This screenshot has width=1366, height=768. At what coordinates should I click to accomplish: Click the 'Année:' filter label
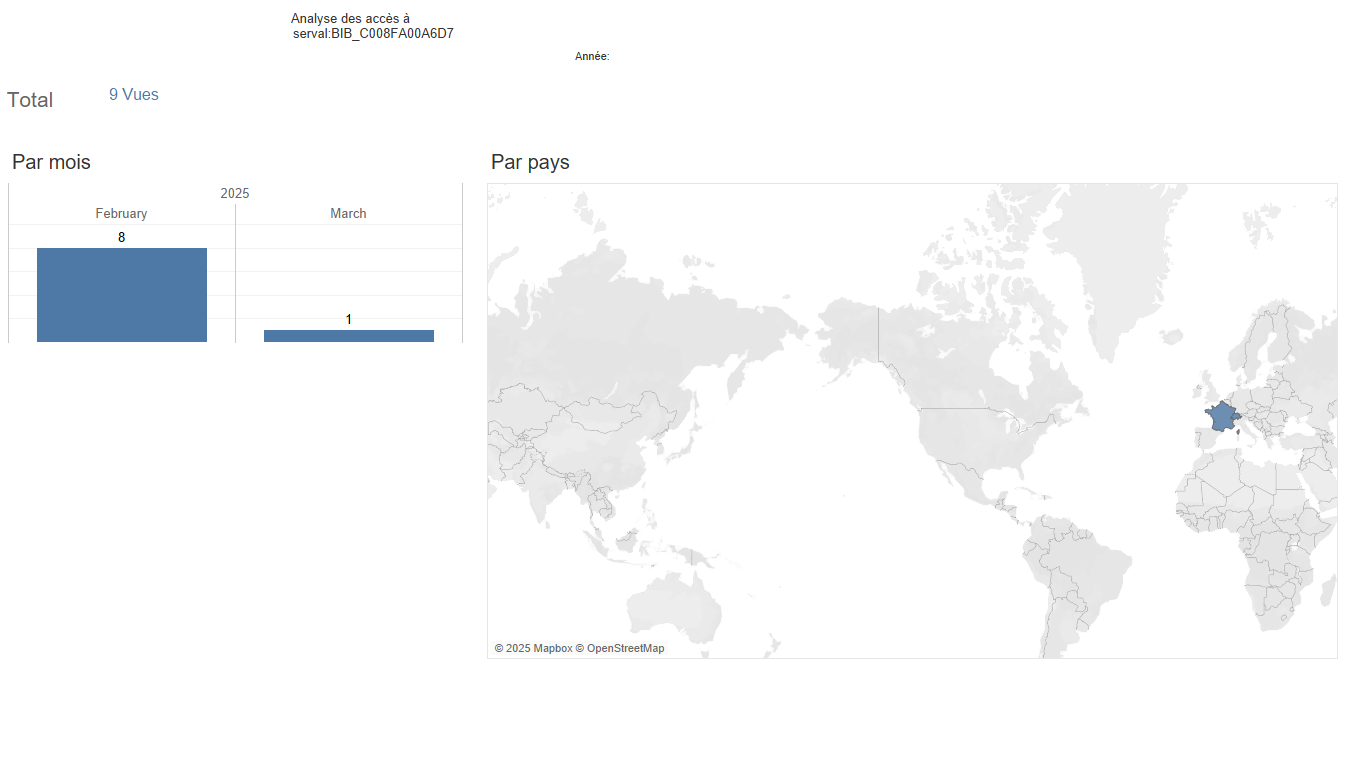point(592,57)
